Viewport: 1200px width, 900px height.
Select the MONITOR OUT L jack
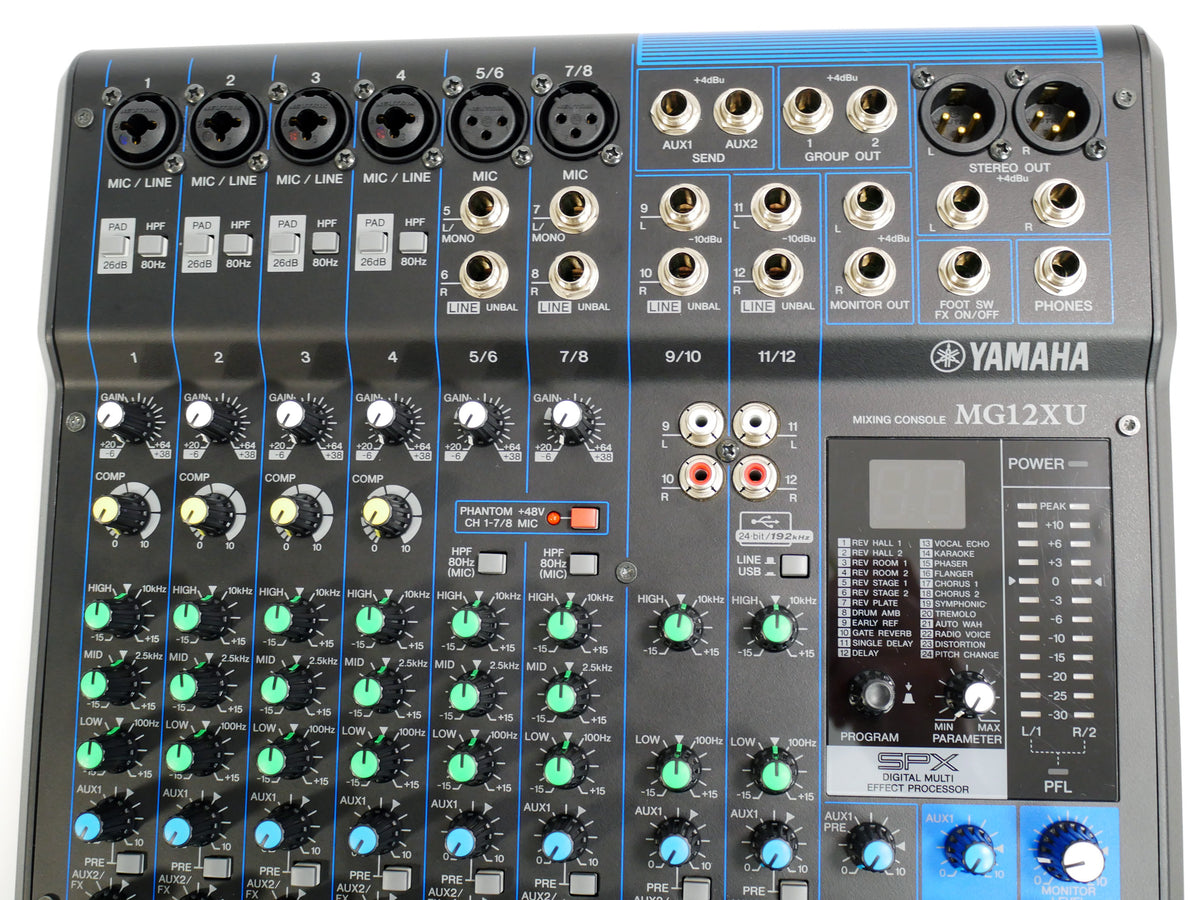point(870,207)
